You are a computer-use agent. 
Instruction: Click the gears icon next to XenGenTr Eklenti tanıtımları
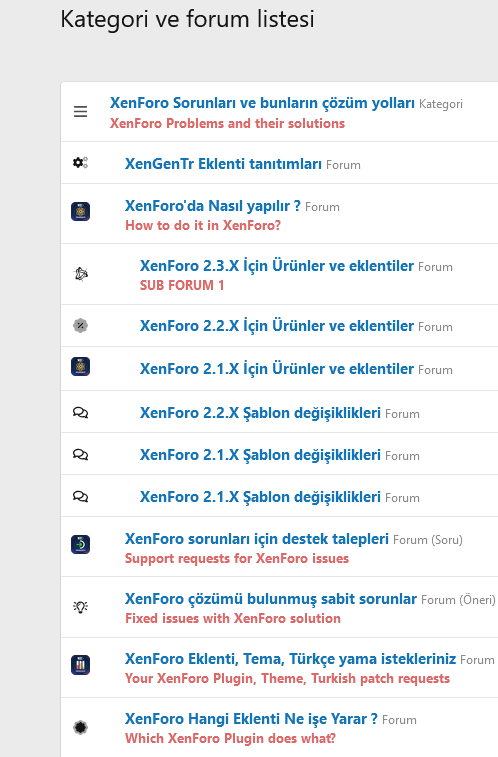[x=81, y=163]
